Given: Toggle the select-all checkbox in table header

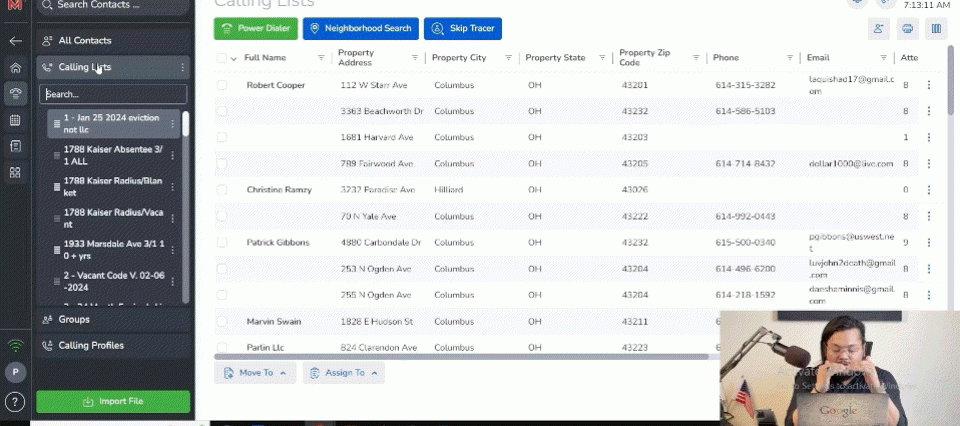Looking at the screenshot, I should coord(222,58).
